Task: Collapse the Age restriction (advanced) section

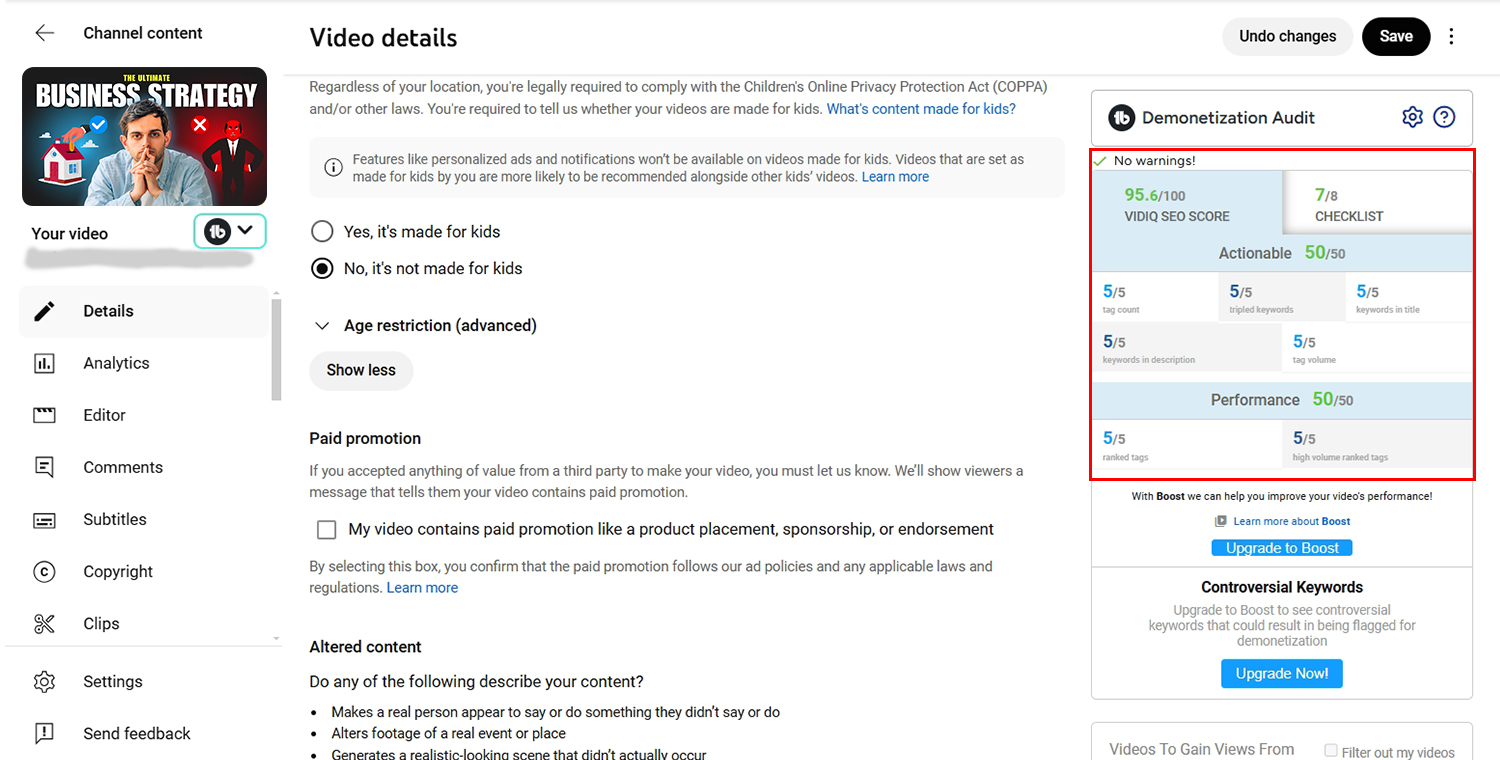Action: (323, 325)
